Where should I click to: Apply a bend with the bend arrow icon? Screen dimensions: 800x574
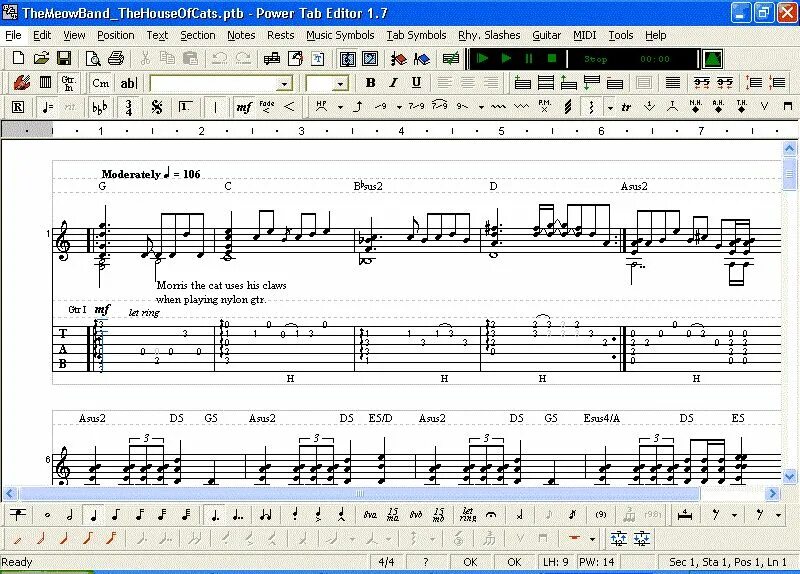click(x=358, y=107)
